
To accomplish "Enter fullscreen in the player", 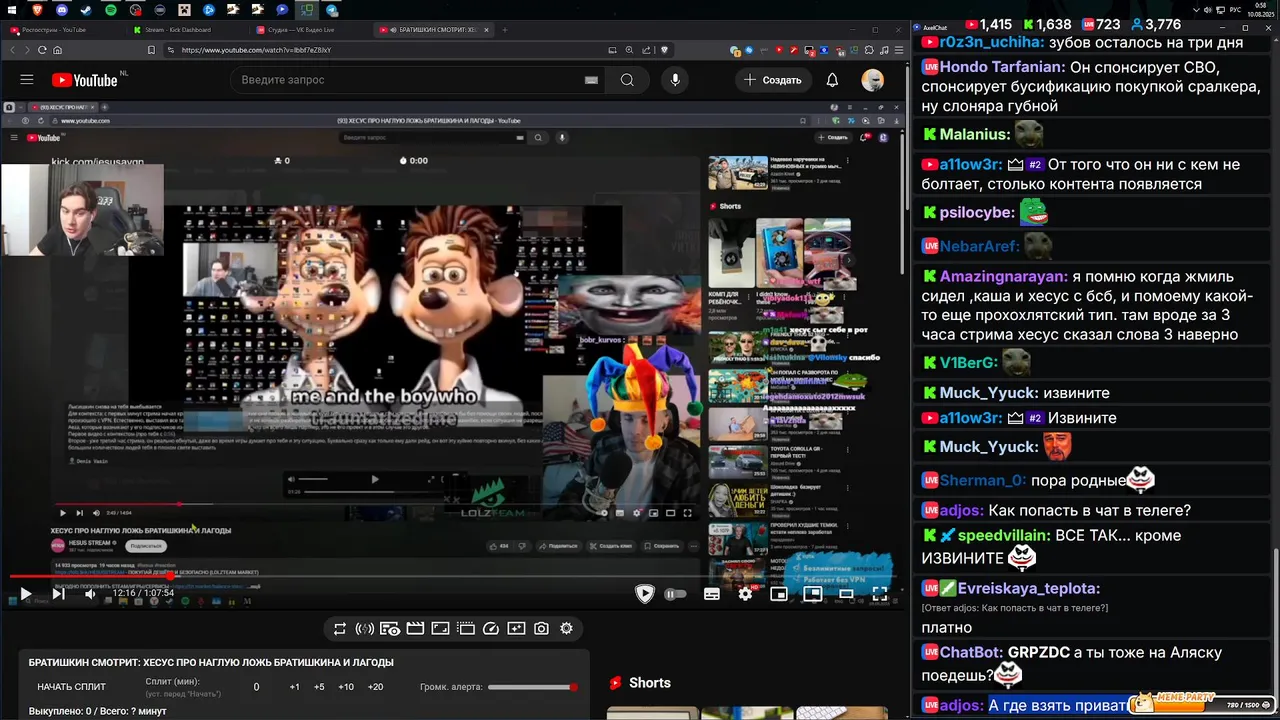I will point(880,594).
